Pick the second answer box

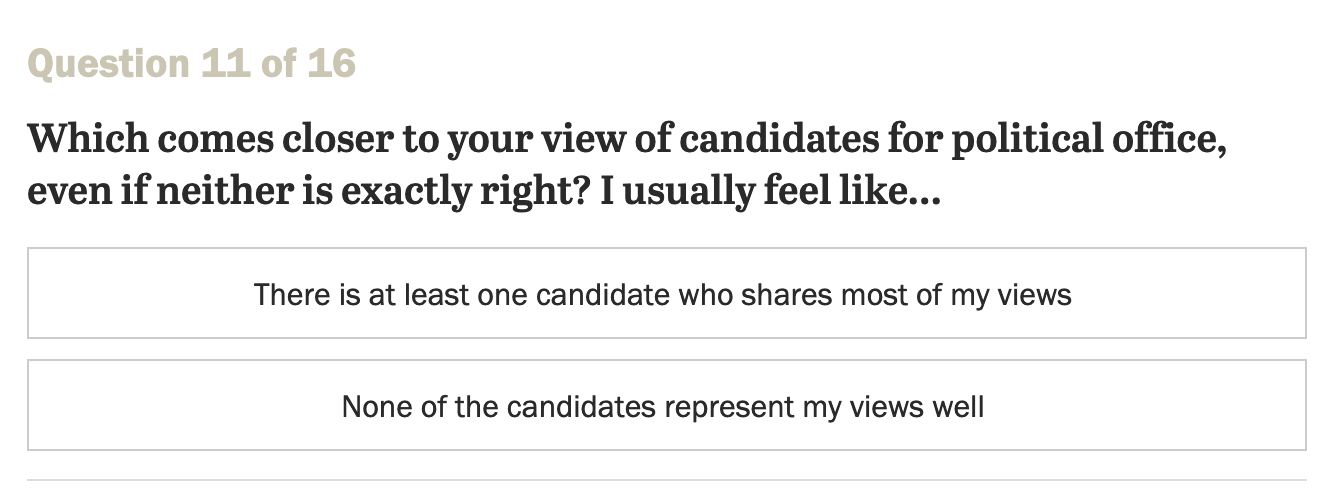pyautogui.click(x=666, y=406)
